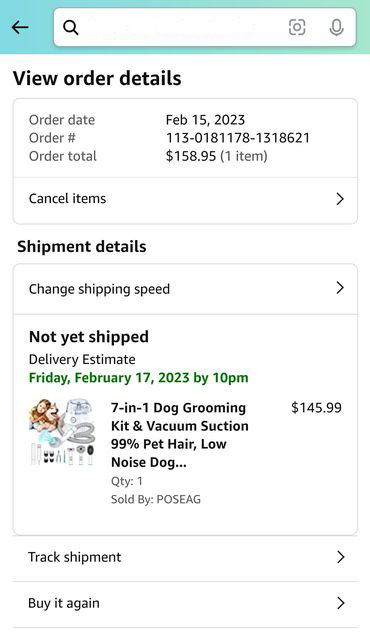Tap the Friday, February 17 delivery estimate
The height and width of the screenshot is (638, 370).
tap(138, 378)
